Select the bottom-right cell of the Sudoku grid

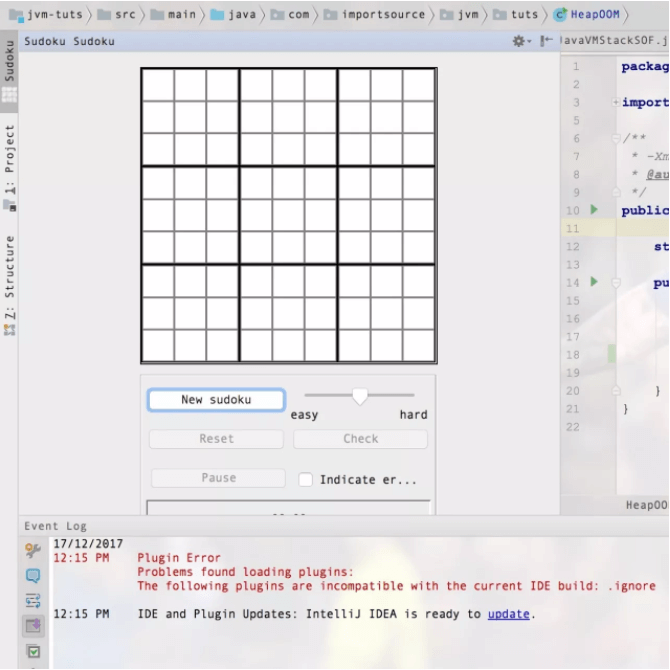419,345
